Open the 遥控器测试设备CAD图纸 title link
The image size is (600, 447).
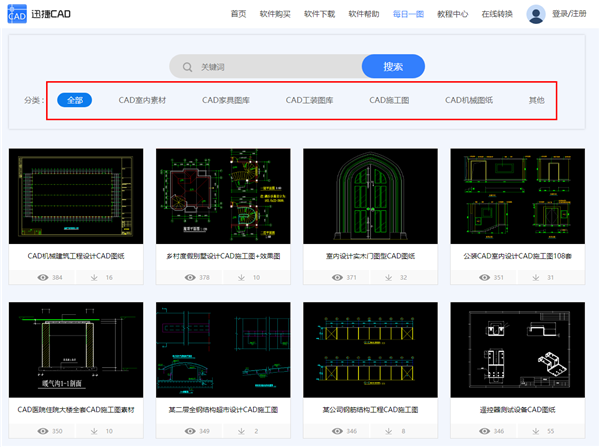pos(517,409)
